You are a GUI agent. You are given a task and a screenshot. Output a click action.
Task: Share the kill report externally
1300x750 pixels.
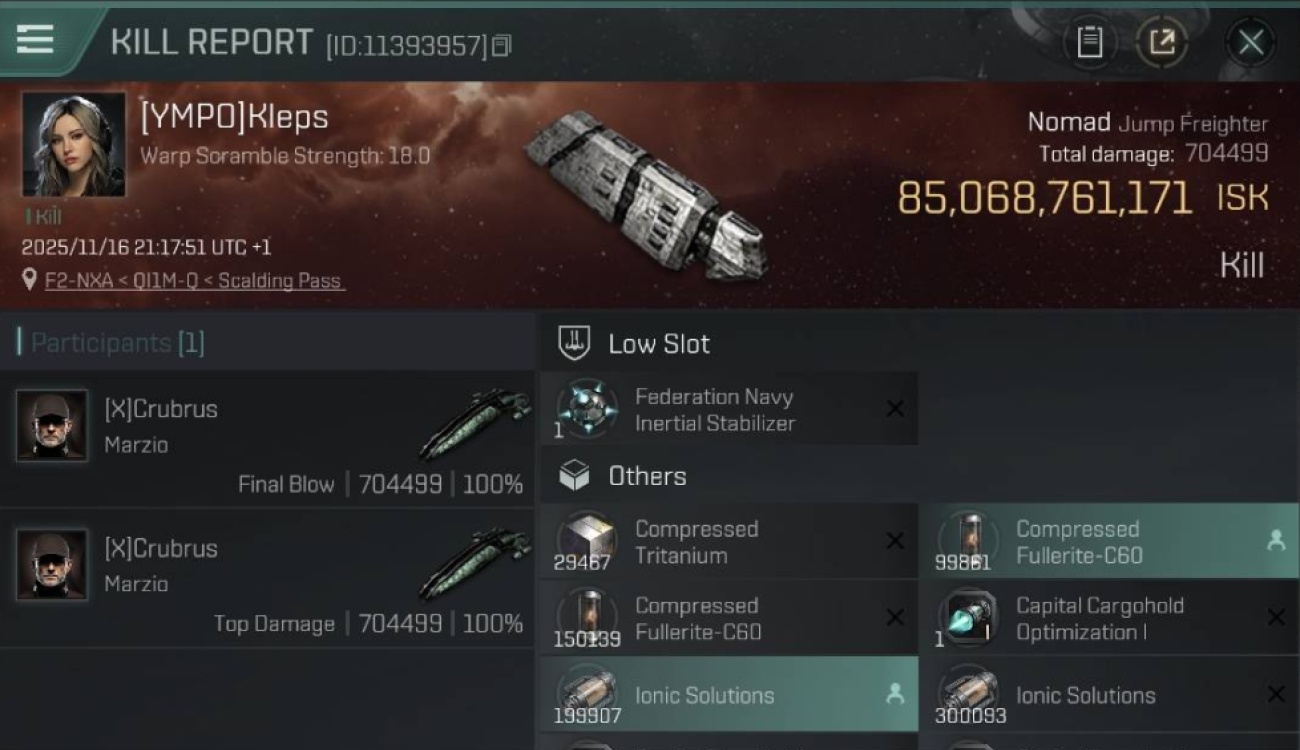1162,42
